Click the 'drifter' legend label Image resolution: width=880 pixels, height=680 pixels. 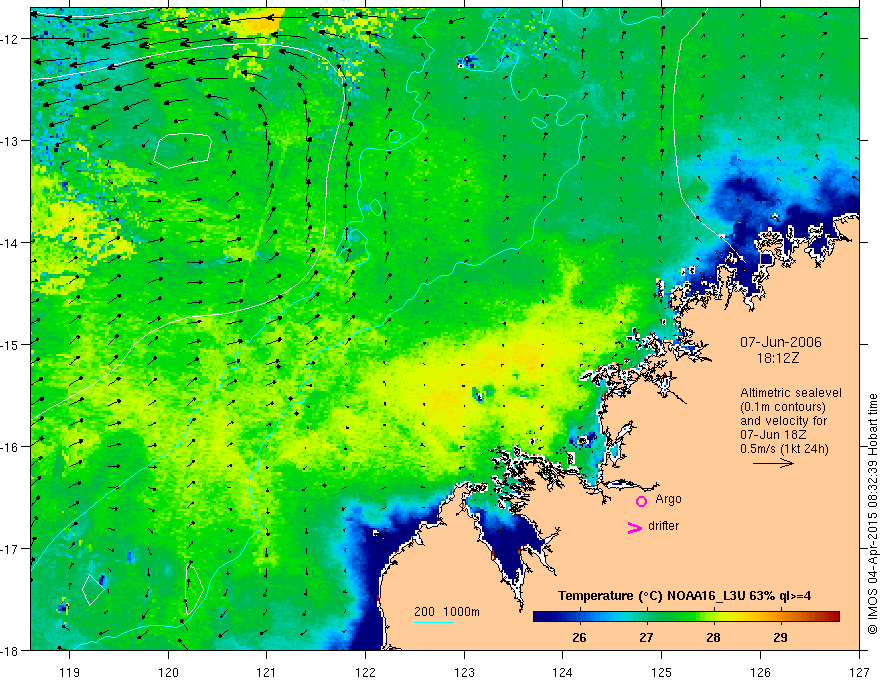click(663, 526)
